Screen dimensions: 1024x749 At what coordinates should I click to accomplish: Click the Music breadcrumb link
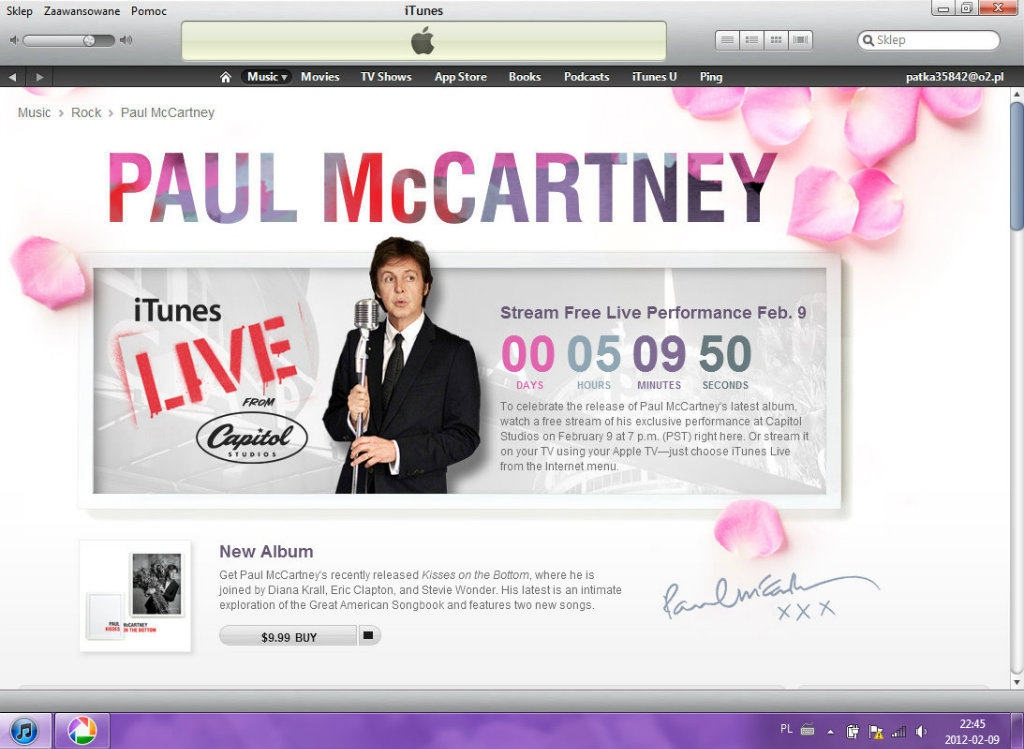tap(34, 112)
